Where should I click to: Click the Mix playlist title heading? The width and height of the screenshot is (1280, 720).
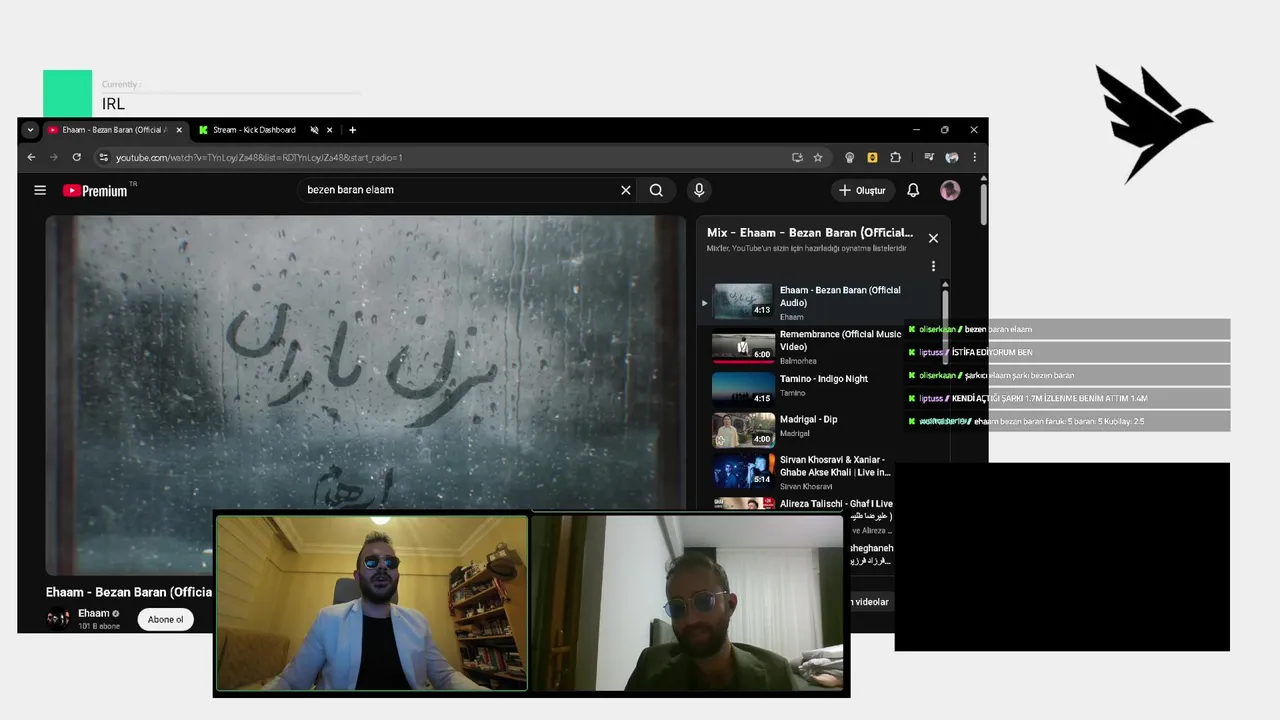click(x=809, y=232)
